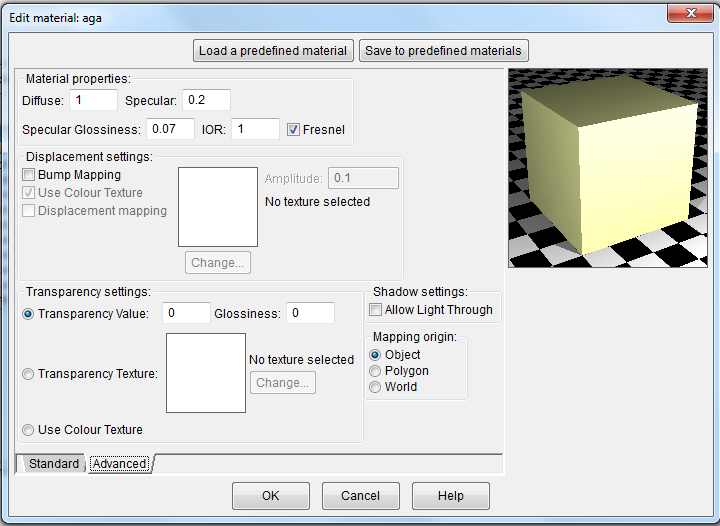The height and width of the screenshot is (526, 720).
Task: Click the transparency Glossiness input field
Action: click(310, 313)
